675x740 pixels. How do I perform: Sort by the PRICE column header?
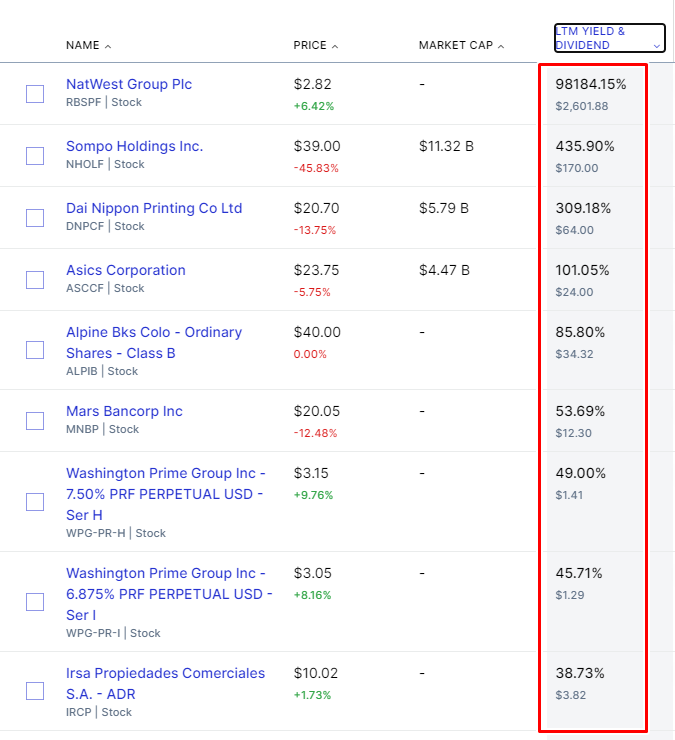pyautogui.click(x=315, y=45)
